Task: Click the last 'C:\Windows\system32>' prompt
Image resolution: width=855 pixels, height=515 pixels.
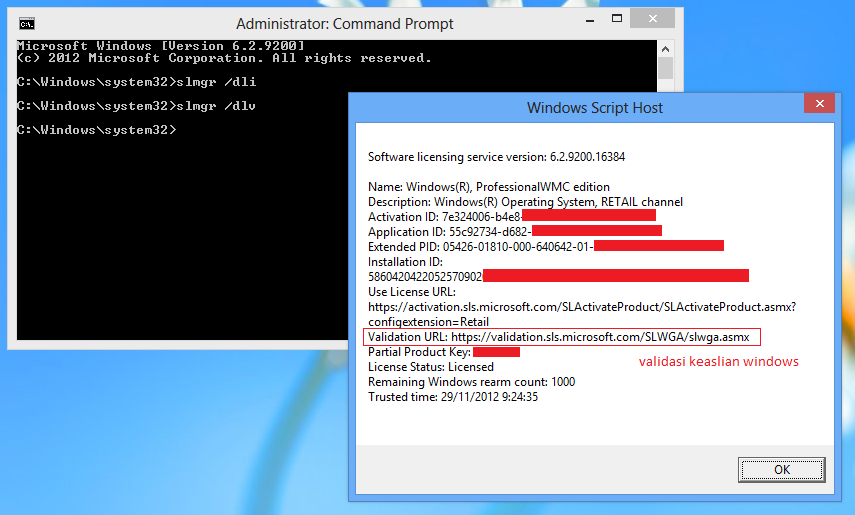Action: [97, 130]
